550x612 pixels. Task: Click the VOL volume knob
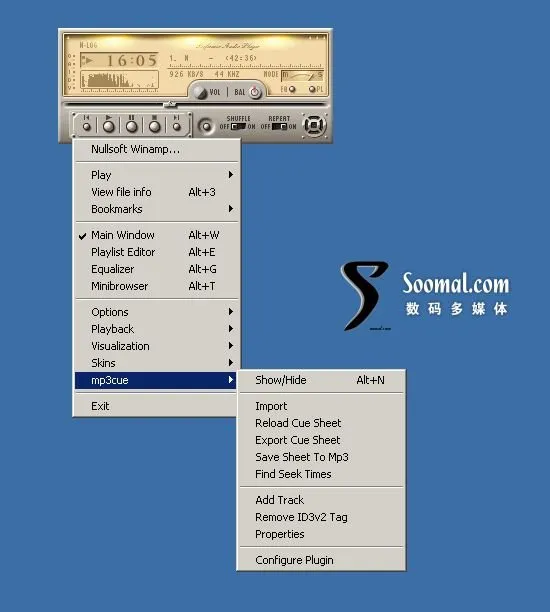(200, 92)
